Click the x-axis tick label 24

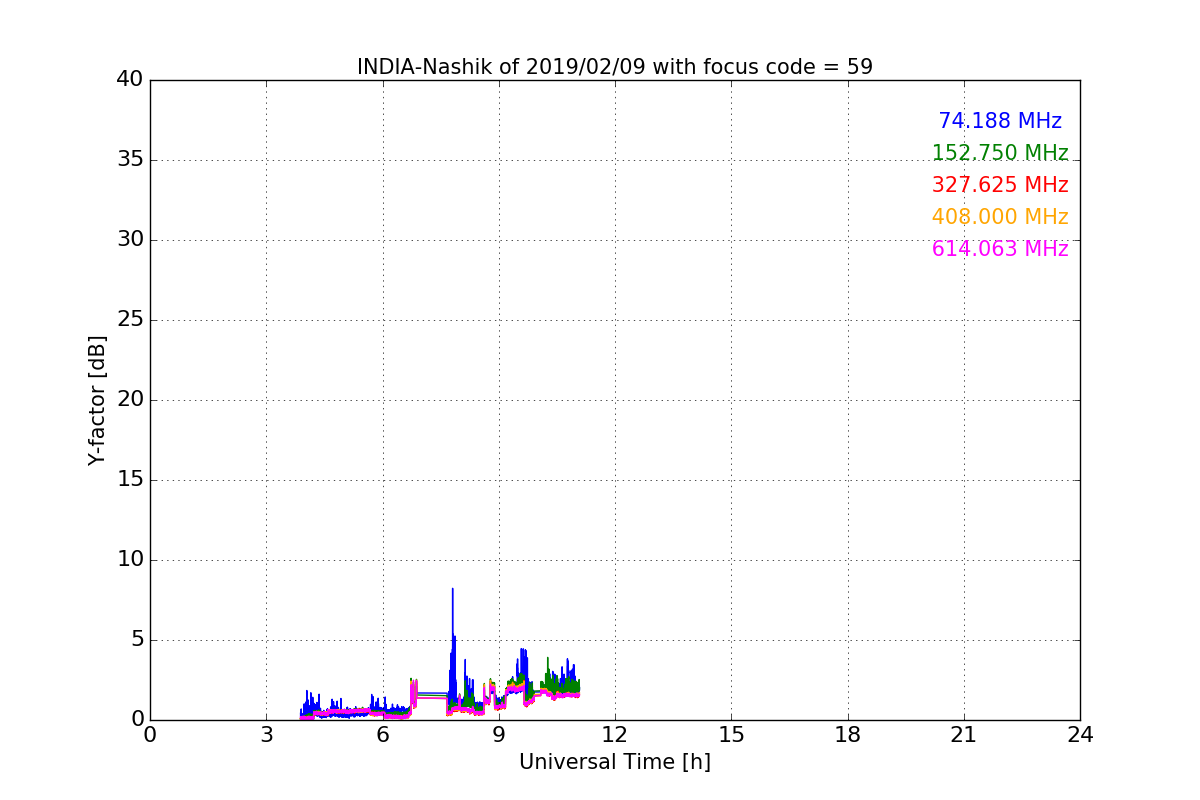(1080, 735)
